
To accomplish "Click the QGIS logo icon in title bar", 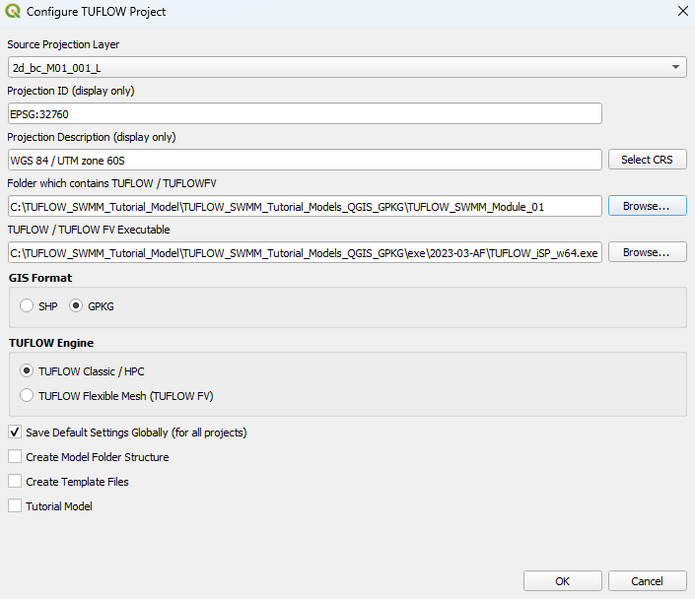I will point(13,12).
